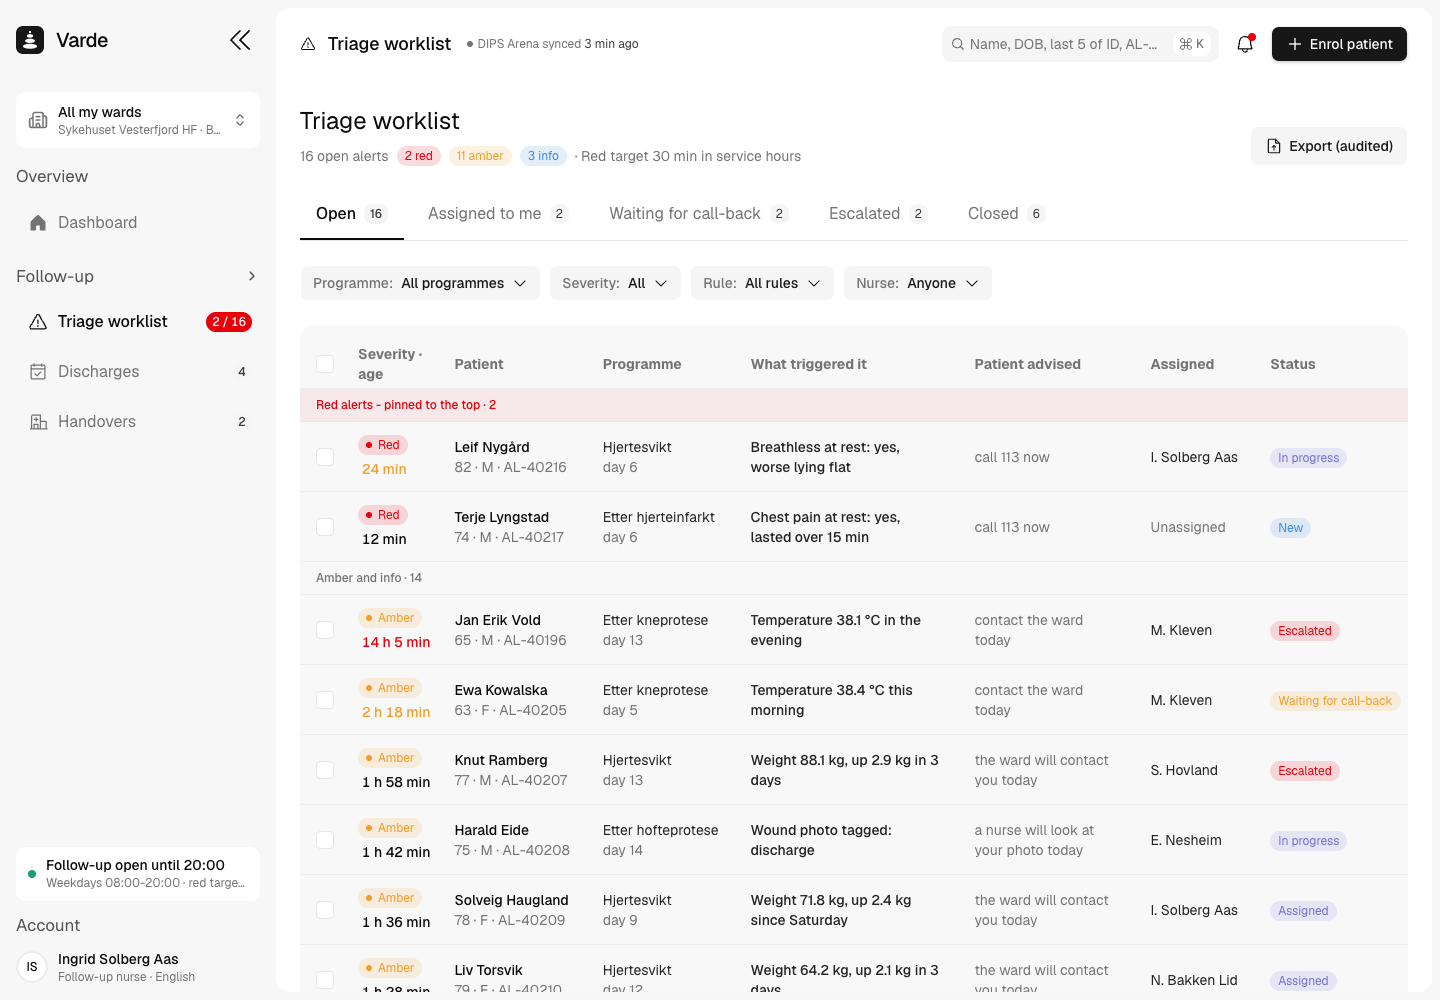Sort by Severity · age column header
Screen dimensions: 1440x1000
click(x=390, y=364)
